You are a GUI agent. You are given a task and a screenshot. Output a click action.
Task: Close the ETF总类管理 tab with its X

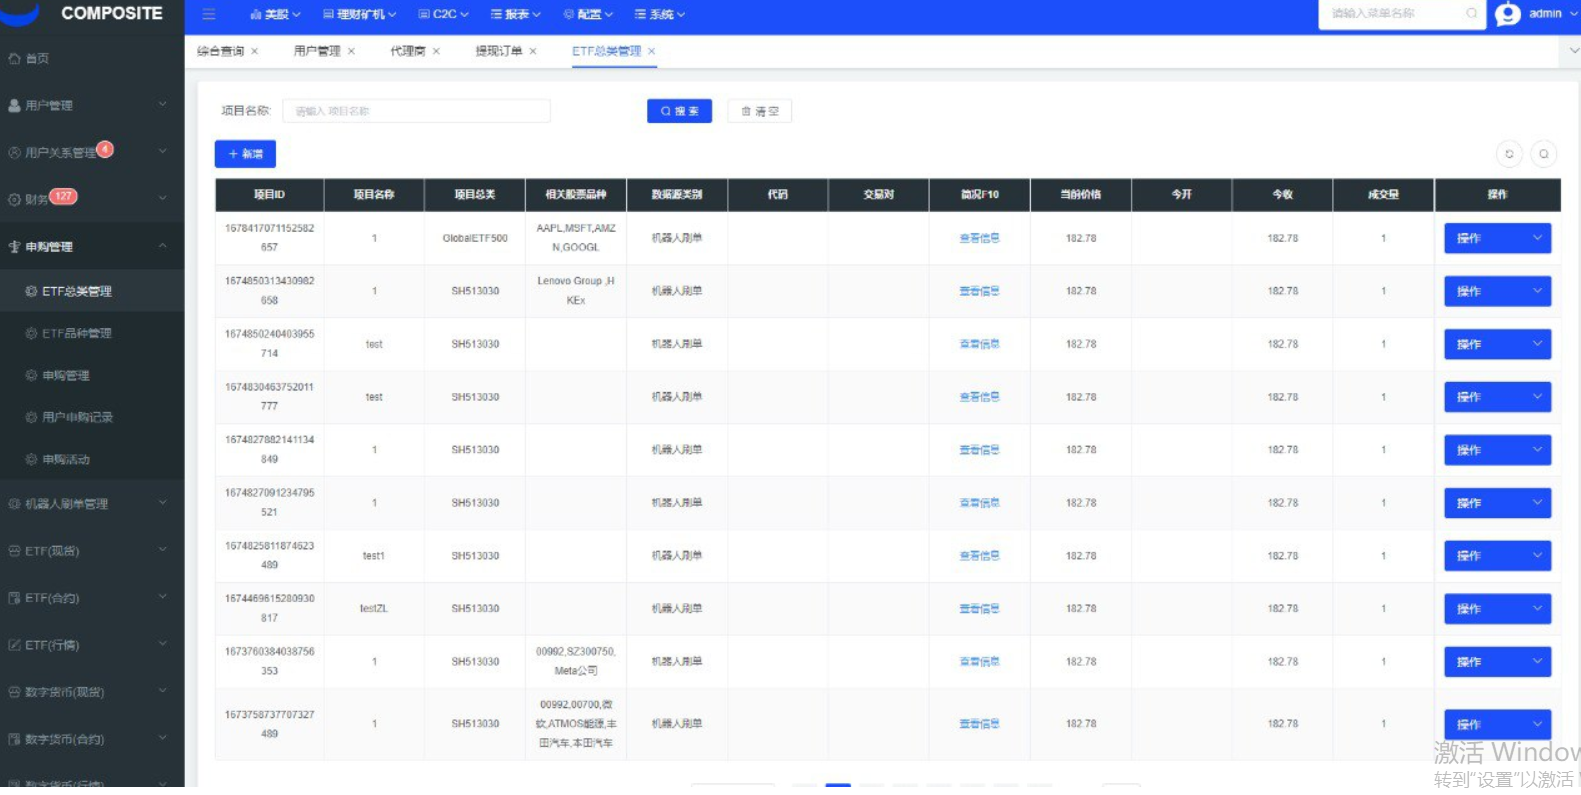click(652, 51)
